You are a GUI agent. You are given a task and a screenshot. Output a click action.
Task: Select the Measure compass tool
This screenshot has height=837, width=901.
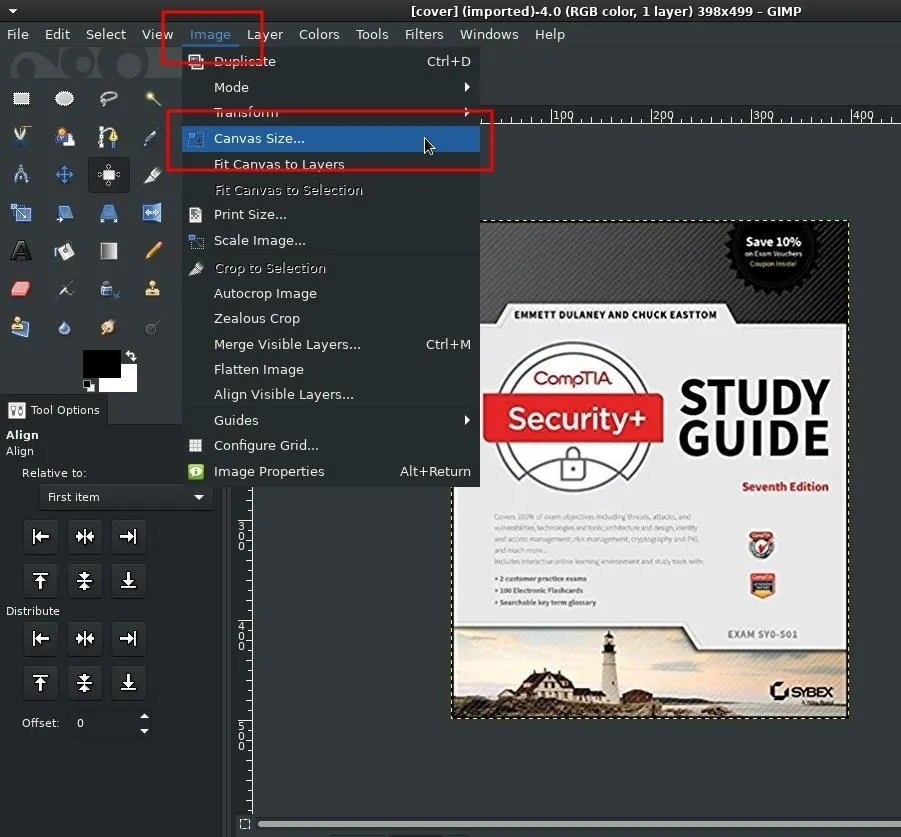click(x=21, y=175)
